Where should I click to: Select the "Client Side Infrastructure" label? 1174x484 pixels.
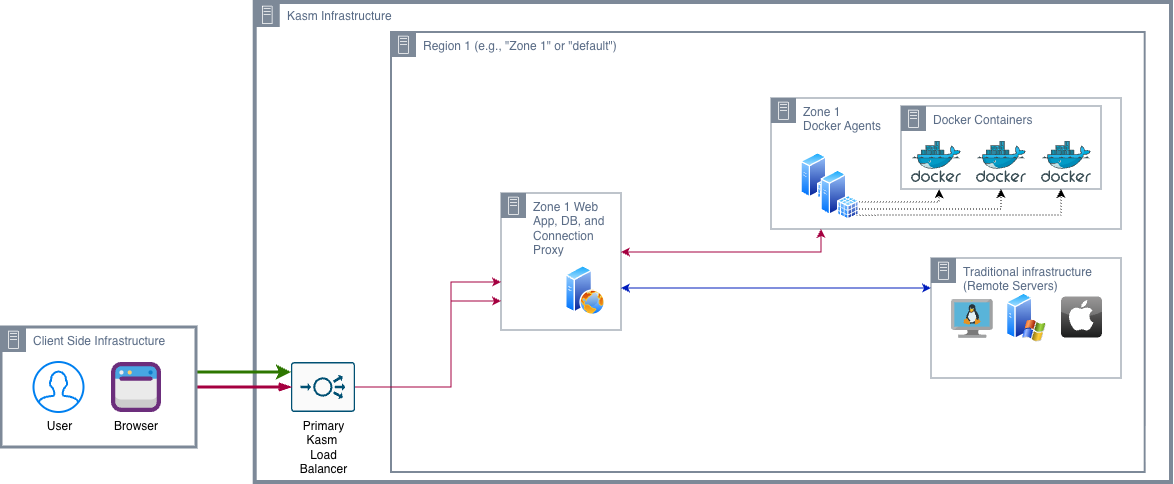tap(99, 341)
